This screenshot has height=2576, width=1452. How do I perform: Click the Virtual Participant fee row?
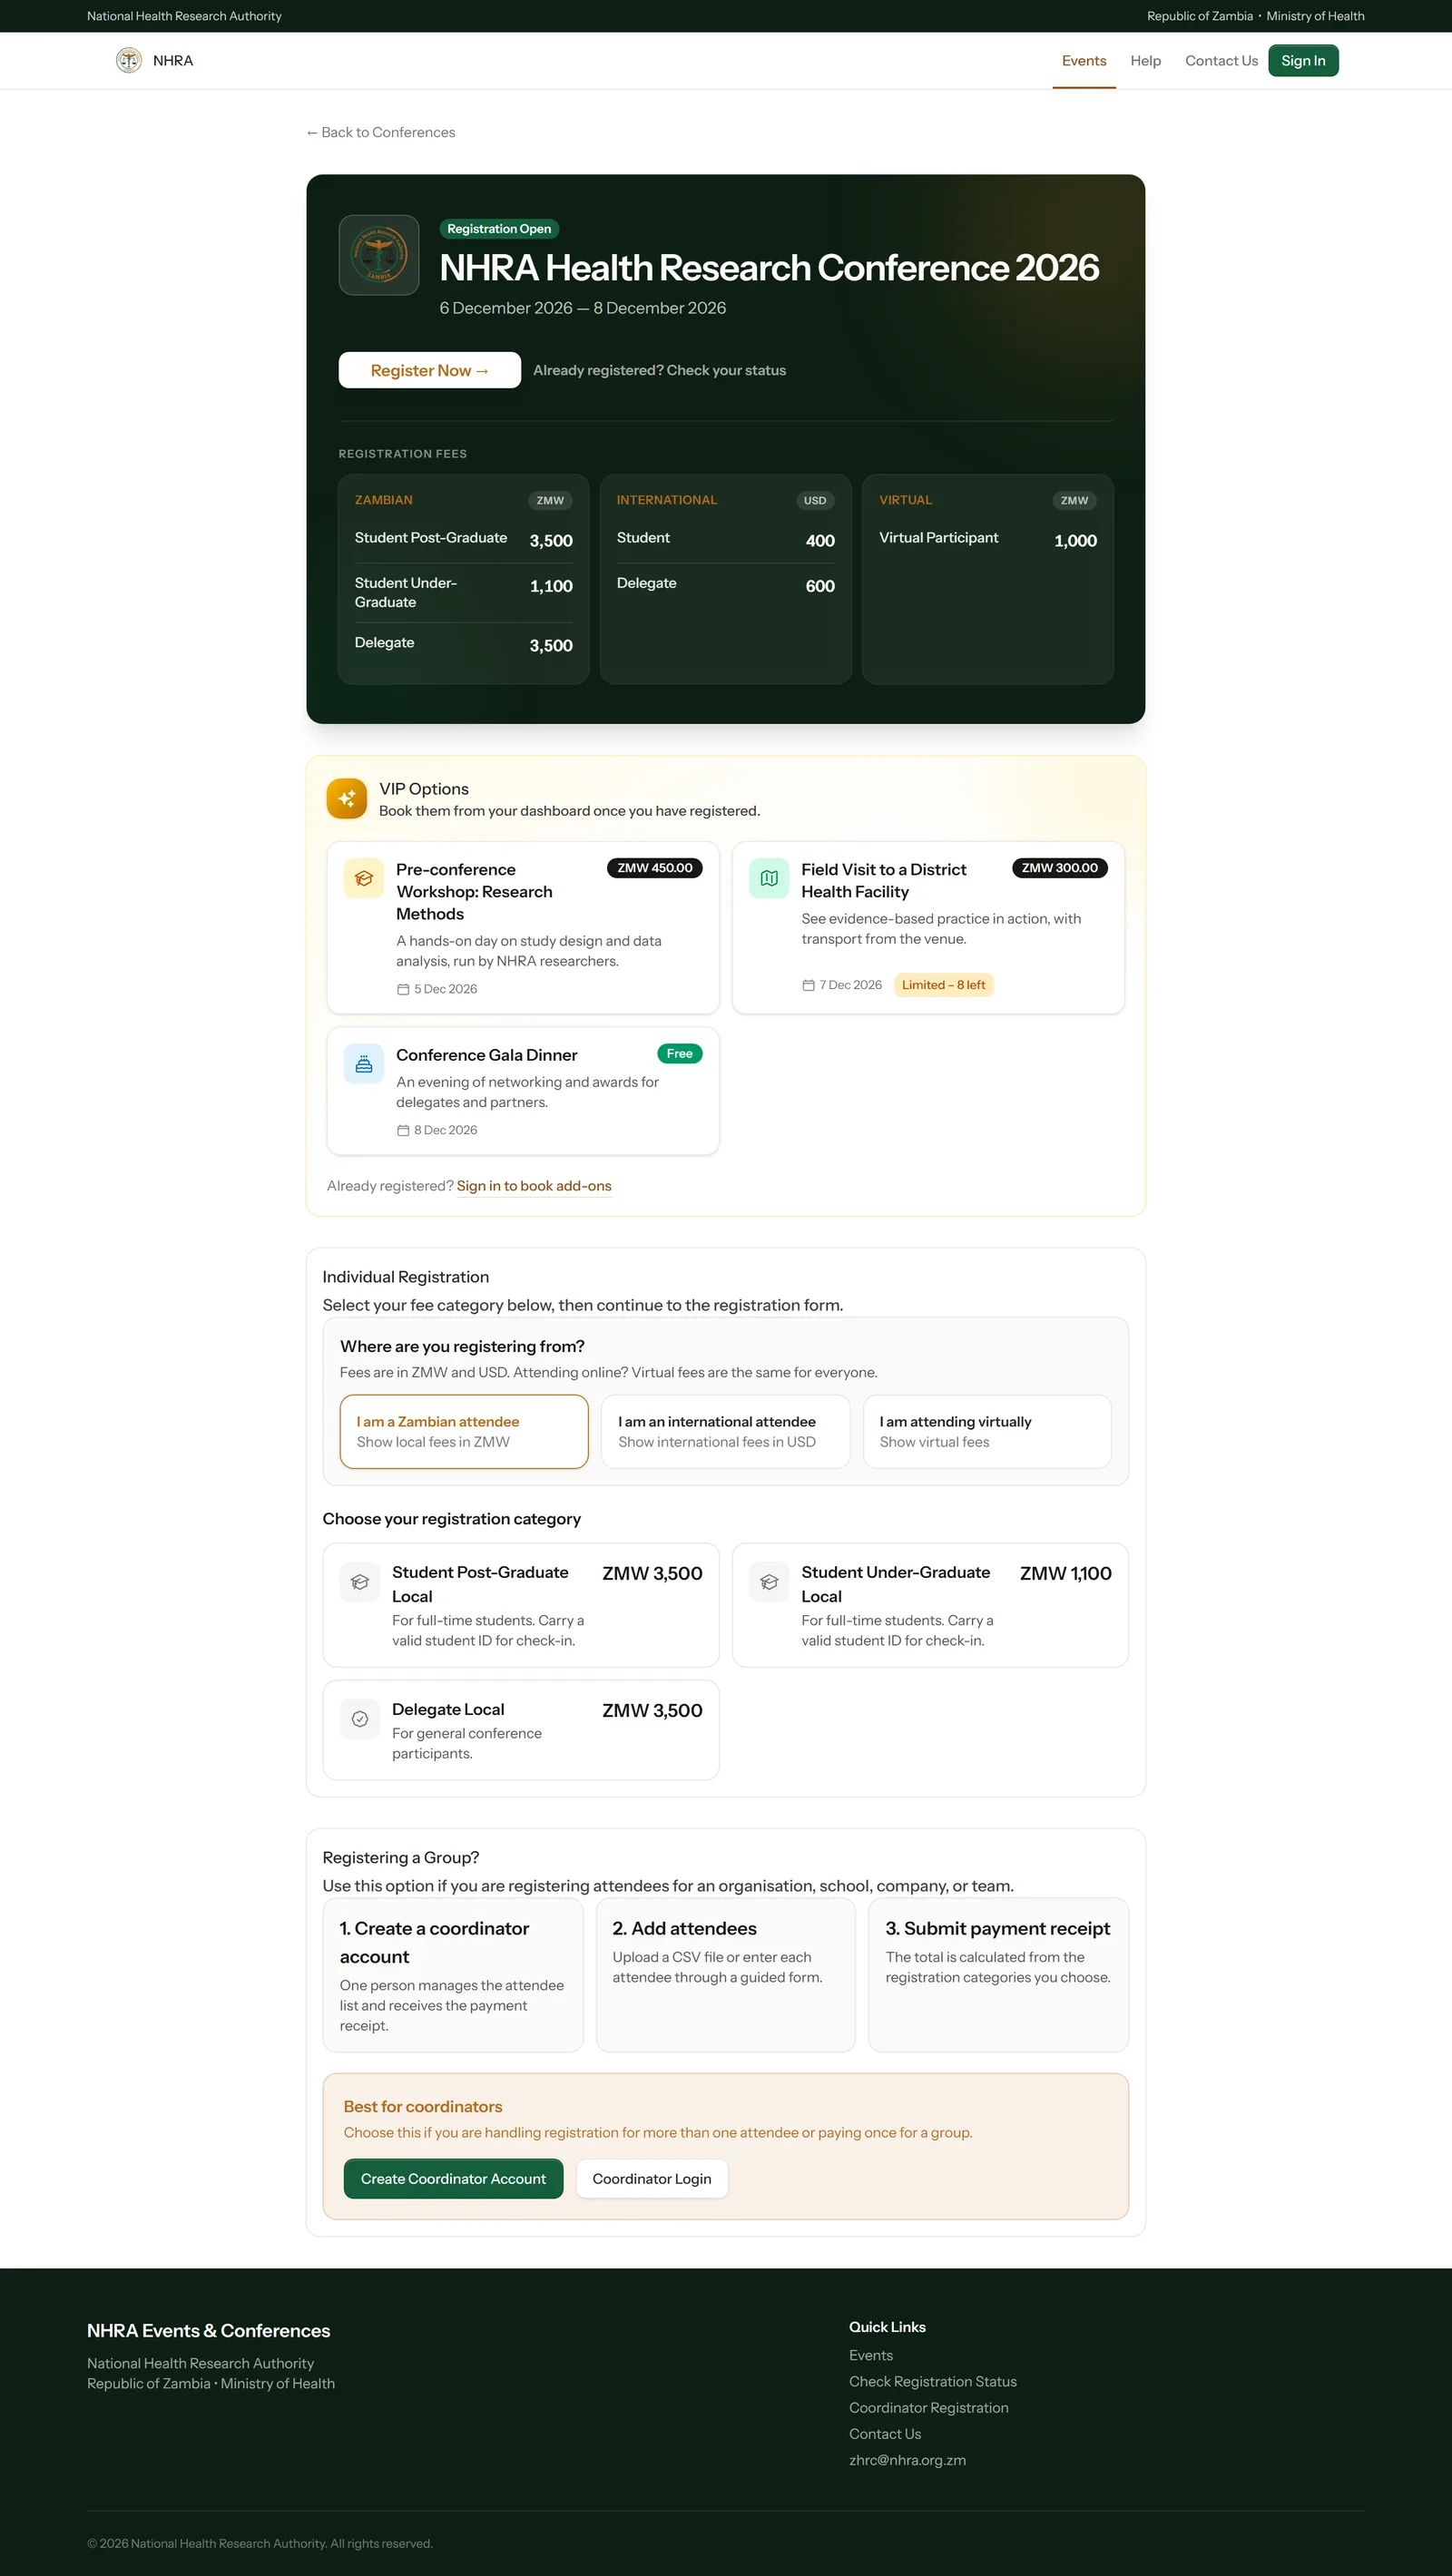988,540
